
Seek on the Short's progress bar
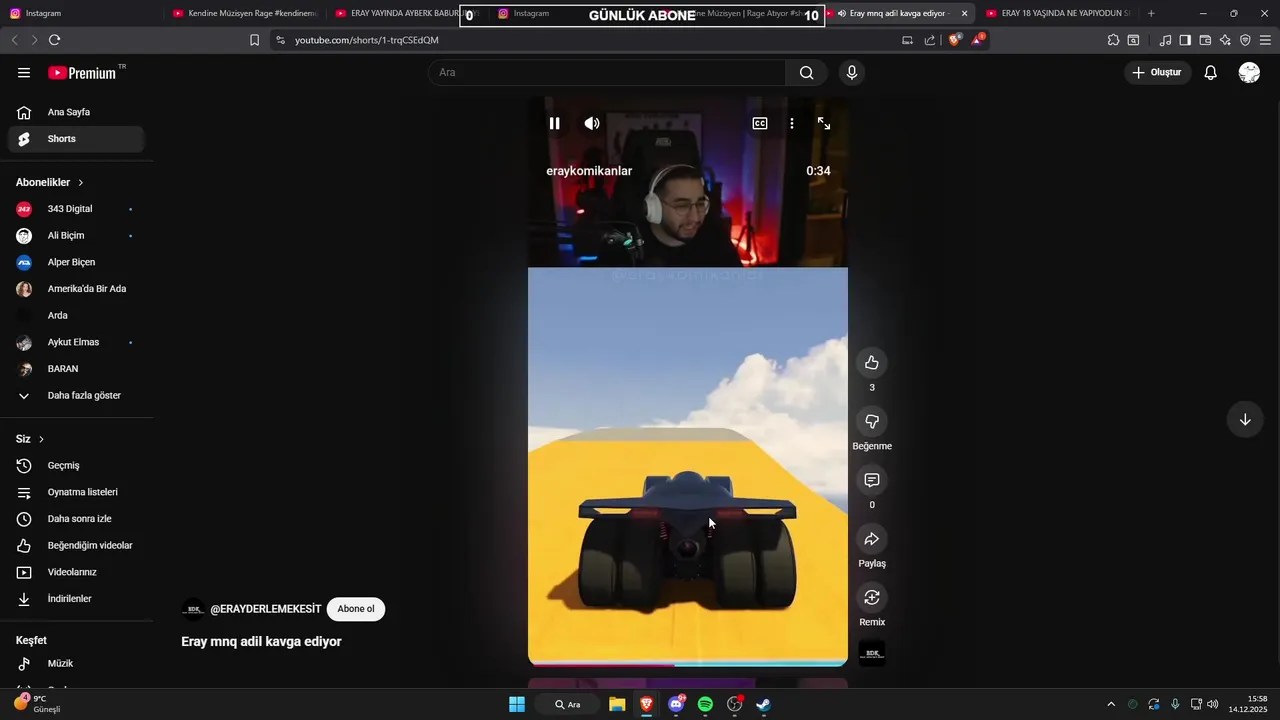[x=688, y=663]
